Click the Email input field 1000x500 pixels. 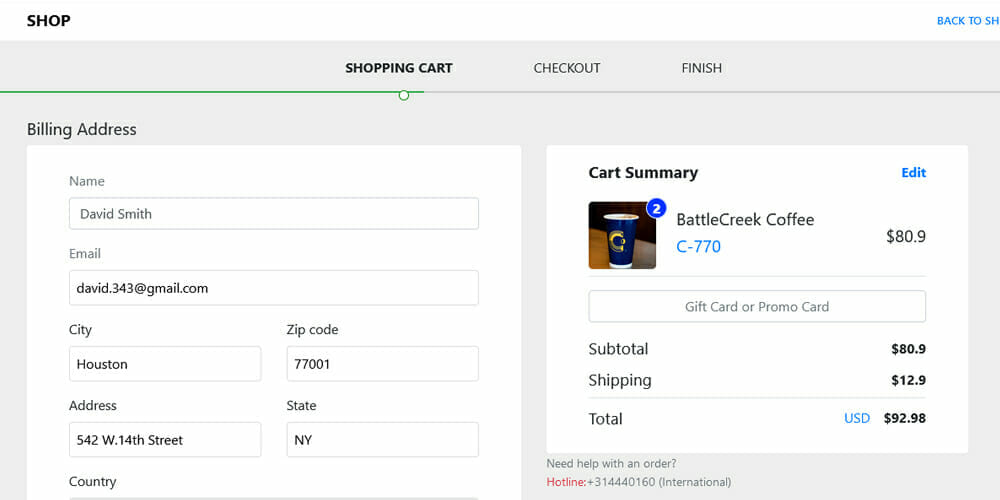tap(273, 288)
